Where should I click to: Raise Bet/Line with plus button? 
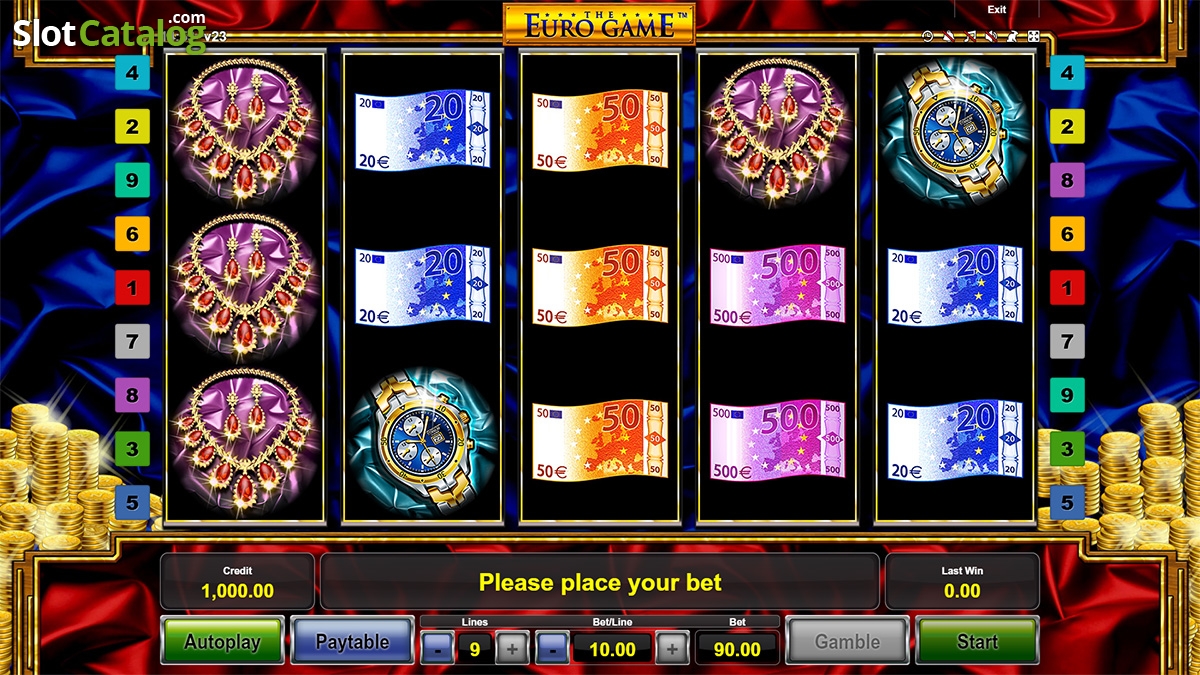(x=672, y=649)
